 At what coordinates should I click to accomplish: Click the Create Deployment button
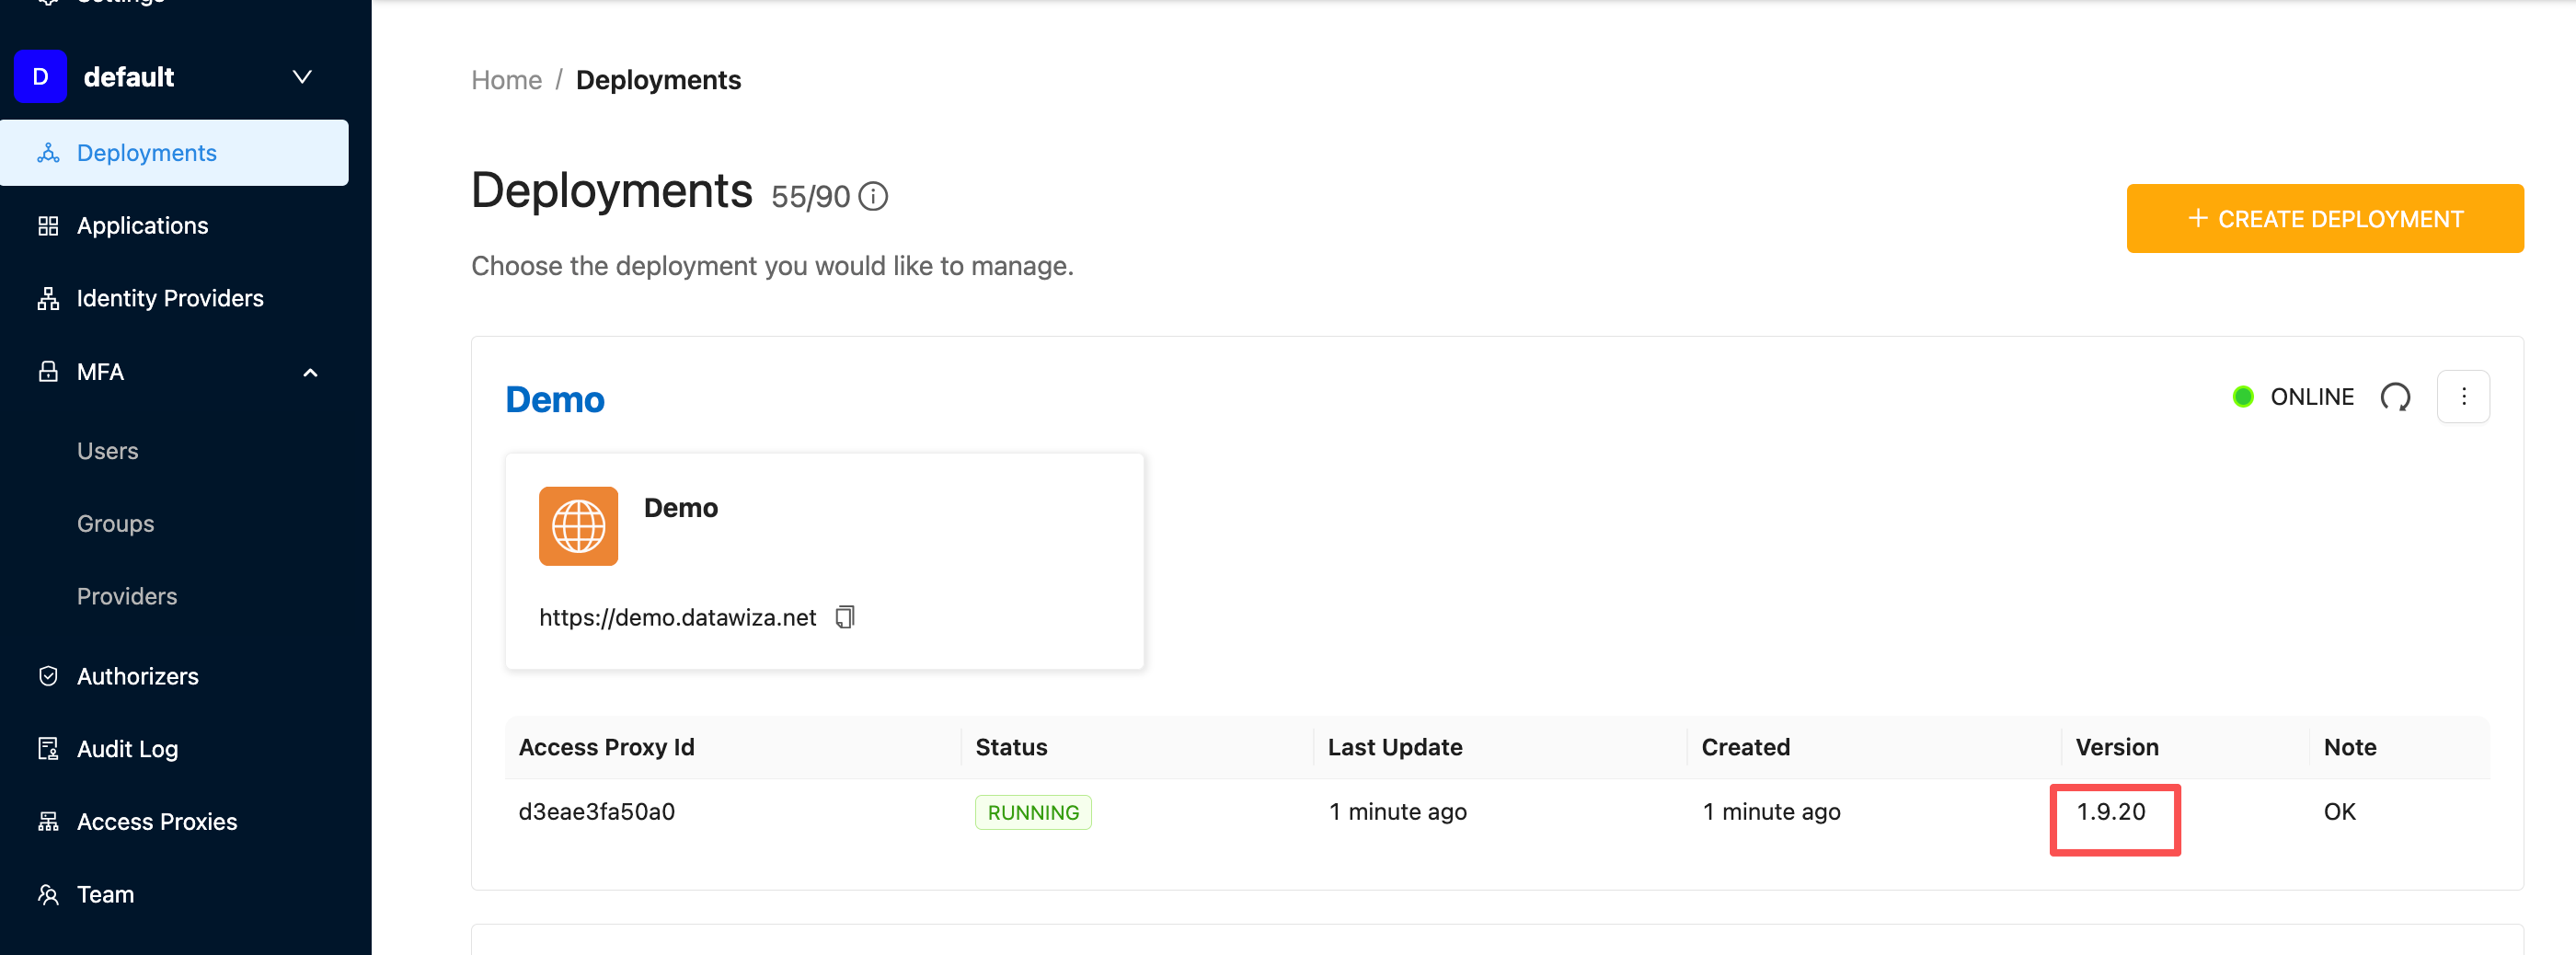click(x=2324, y=219)
